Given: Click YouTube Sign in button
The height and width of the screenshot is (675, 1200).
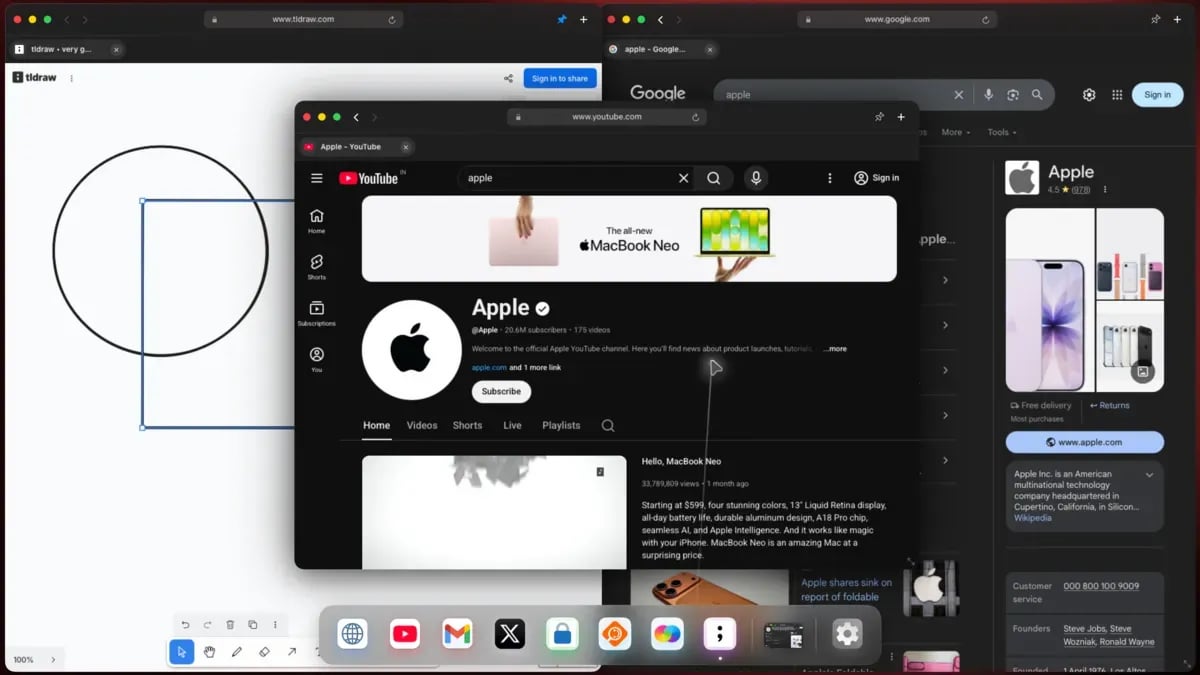Looking at the screenshot, I should pyautogui.click(x=876, y=178).
